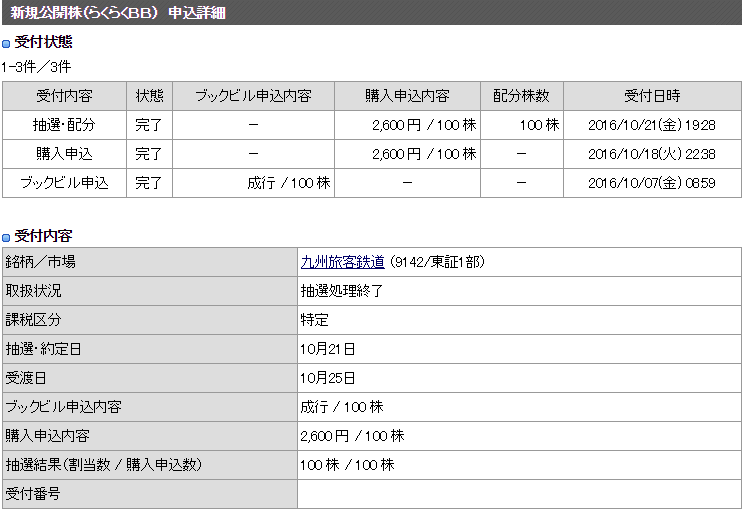Screen dimensions: 744x513
Task: Click the 取扱状況 label cell
Action: pyautogui.click(x=150, y=291)
